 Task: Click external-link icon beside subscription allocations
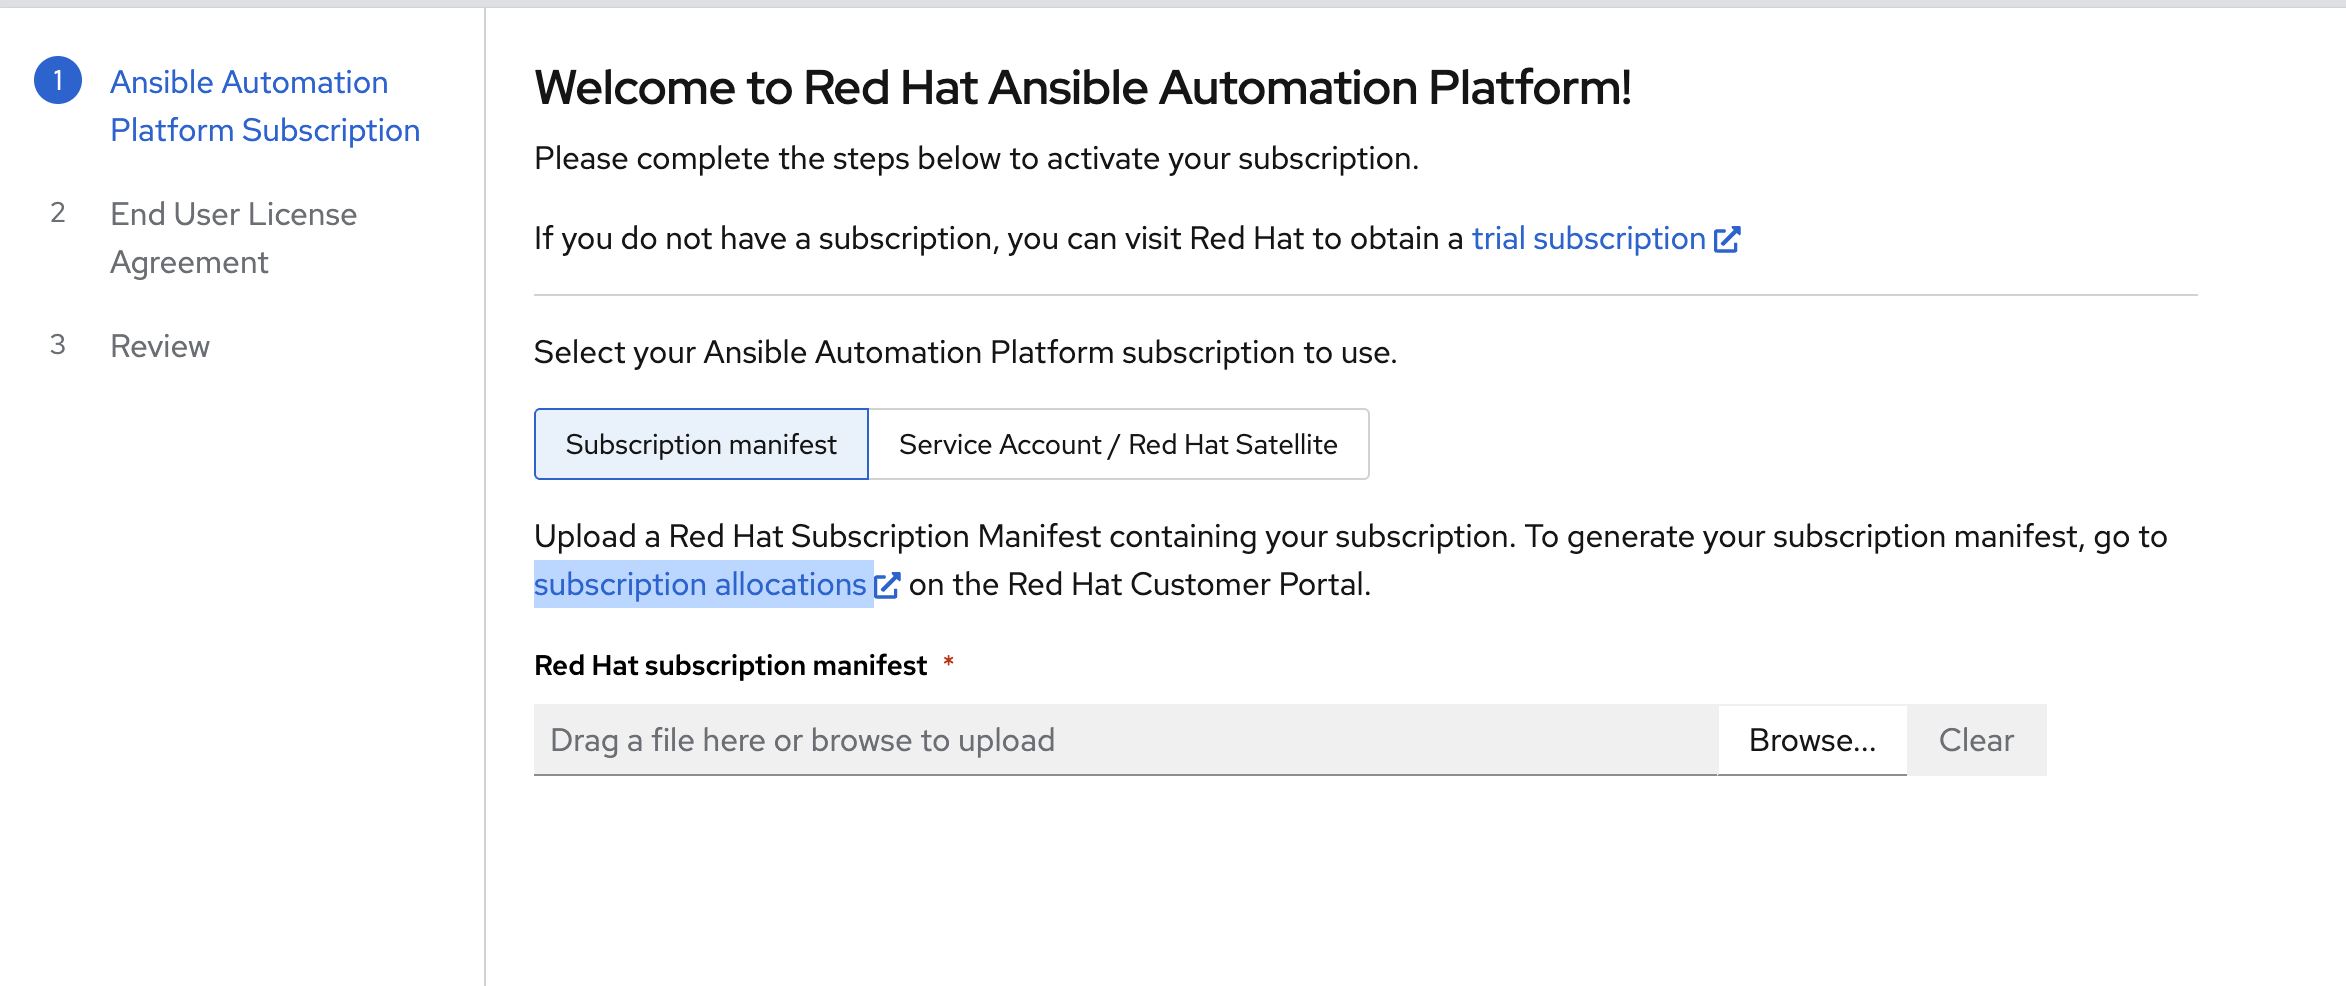887,585
